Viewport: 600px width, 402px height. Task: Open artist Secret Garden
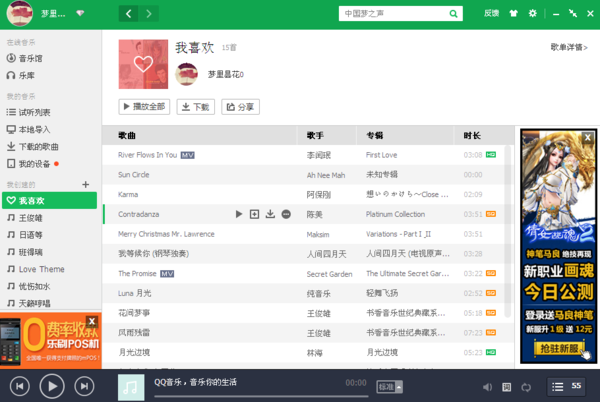point(329,274)
